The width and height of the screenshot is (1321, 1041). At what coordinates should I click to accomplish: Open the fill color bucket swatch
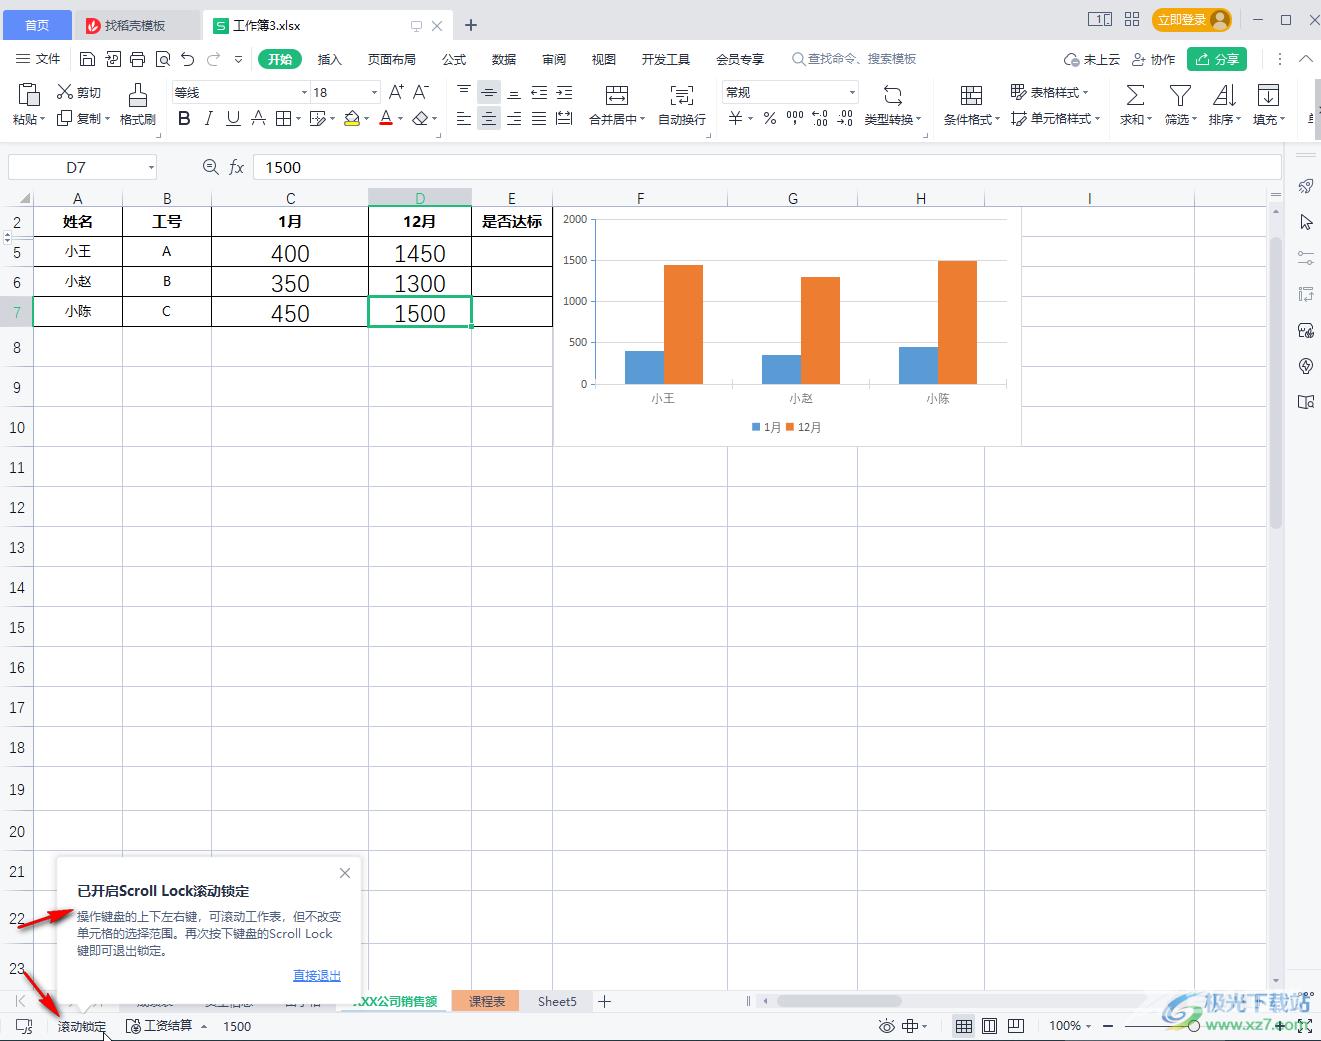click(x=351, y=119)
